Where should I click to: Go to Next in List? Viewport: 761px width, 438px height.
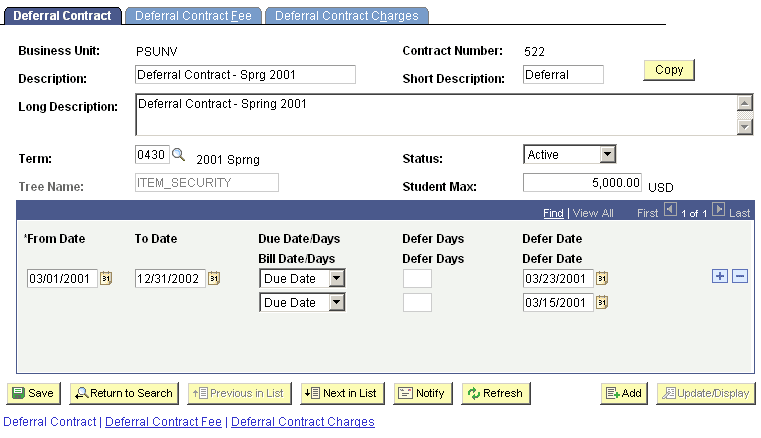342,393
